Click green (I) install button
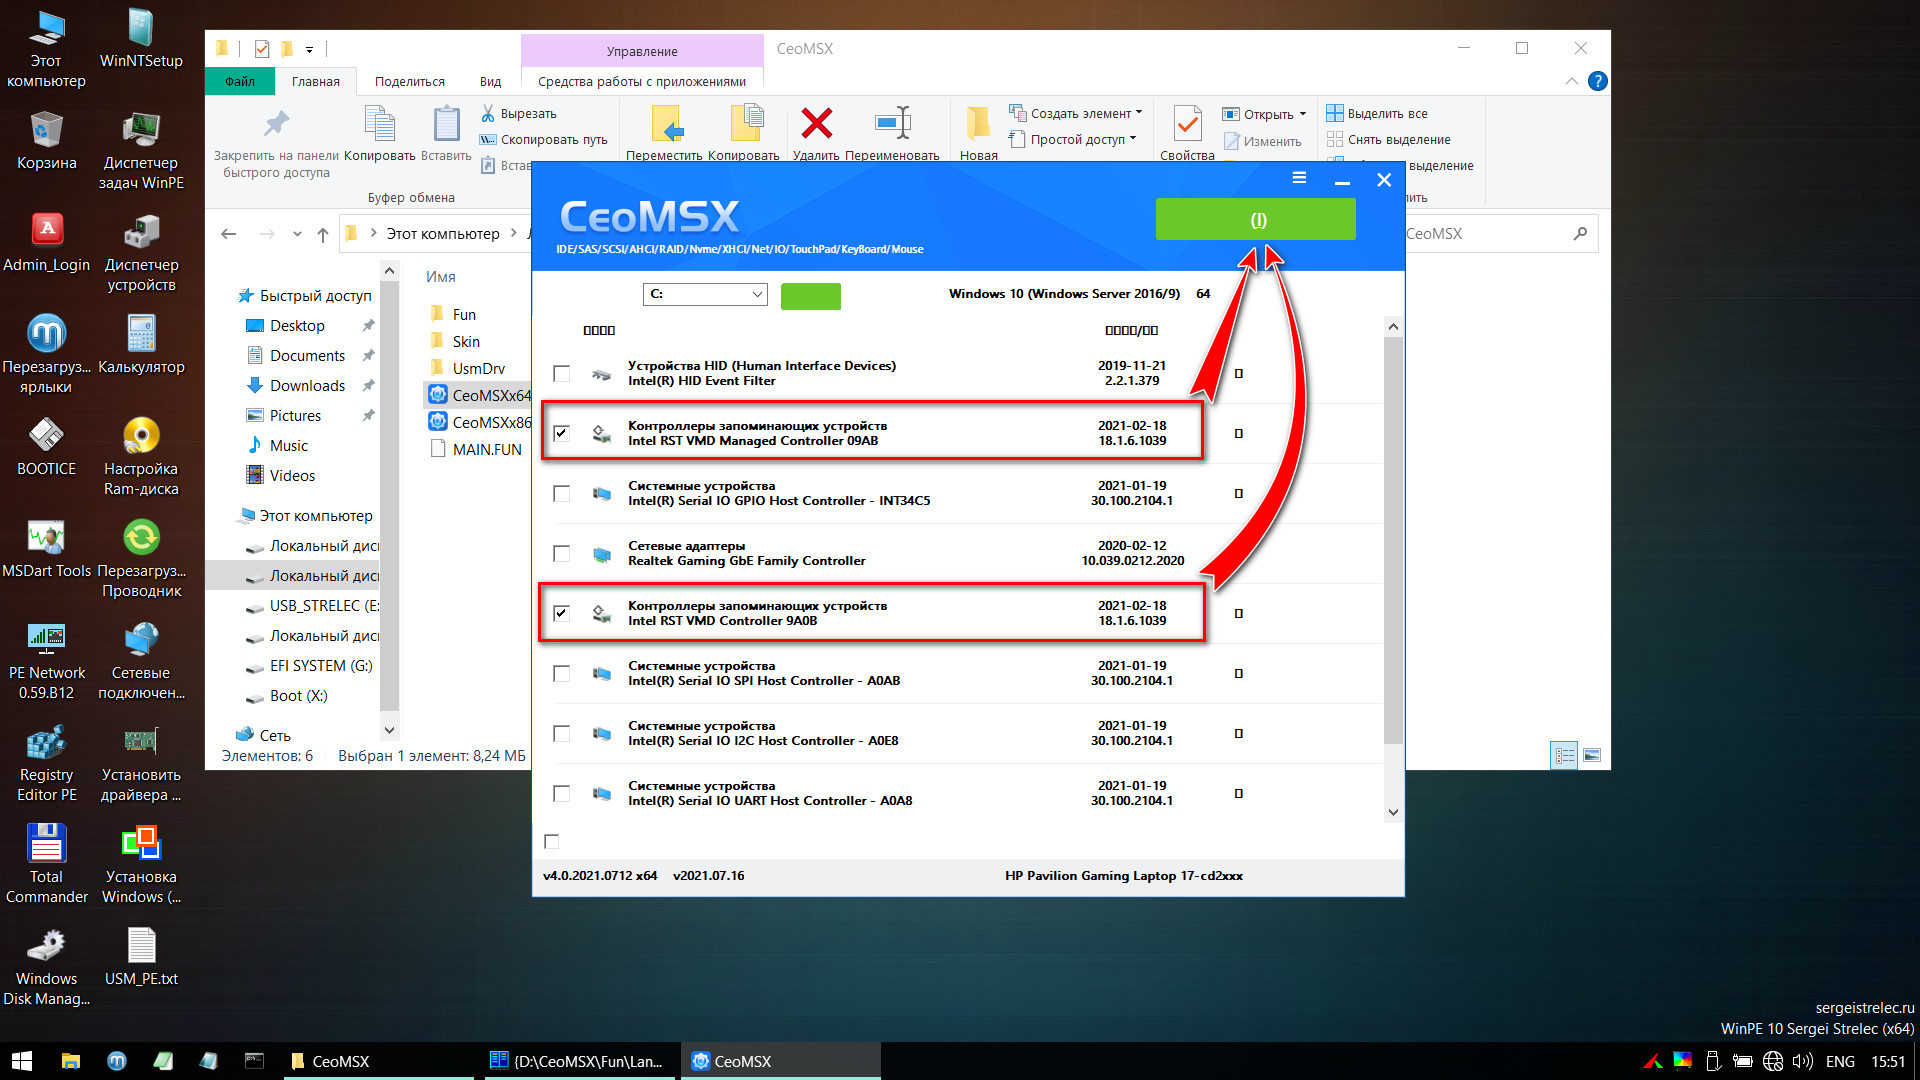Viewport: 1920px width, 1080px height. [1256, 219]
